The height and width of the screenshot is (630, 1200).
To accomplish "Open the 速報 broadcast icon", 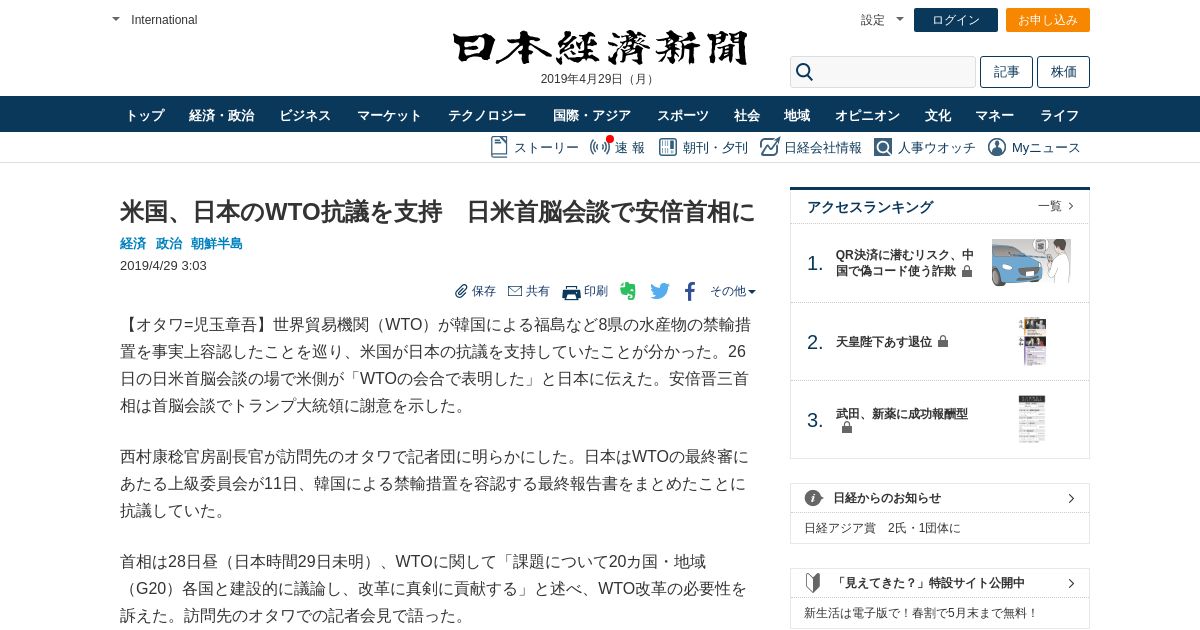I will [x=600, y=147].
